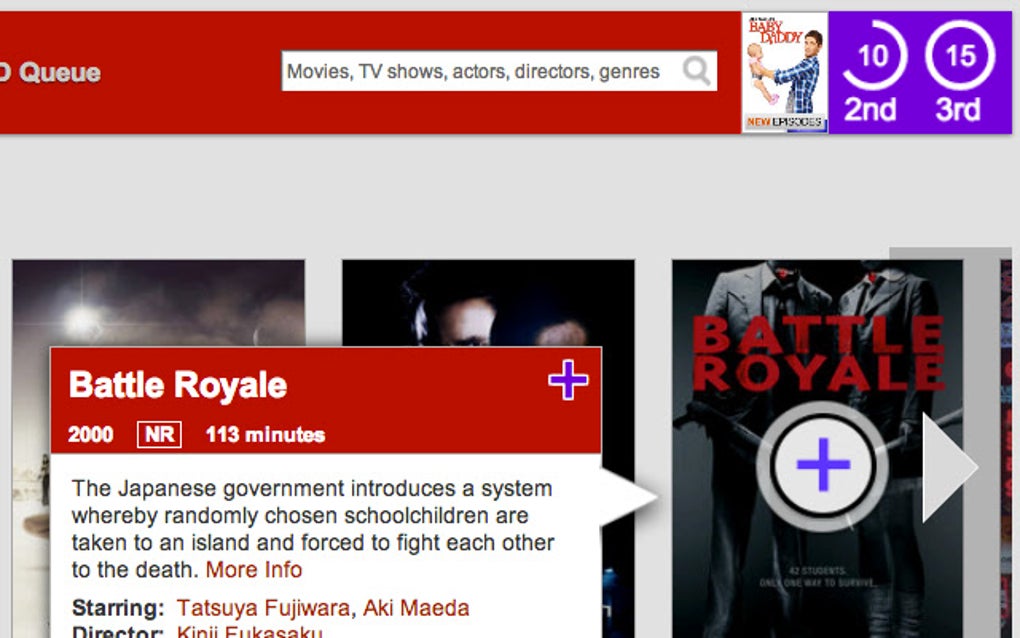The height and width of the screenshot is (638, 1020).
Task: Open Kinji Fukasaku director link
Action: tap(249, 631)
